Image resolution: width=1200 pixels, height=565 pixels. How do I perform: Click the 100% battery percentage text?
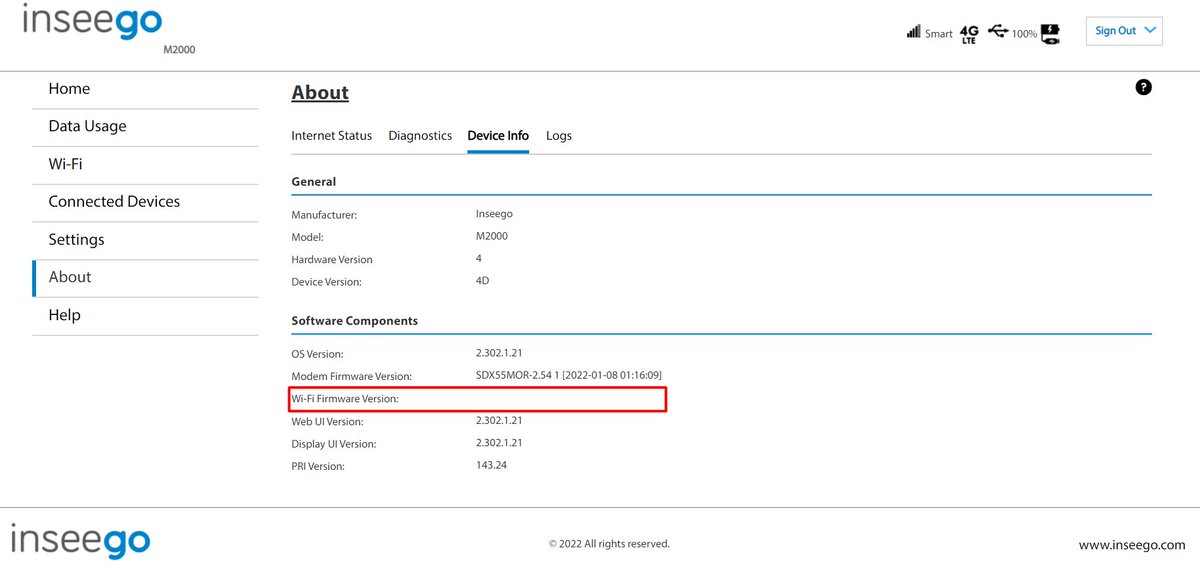pos(1024,34)
